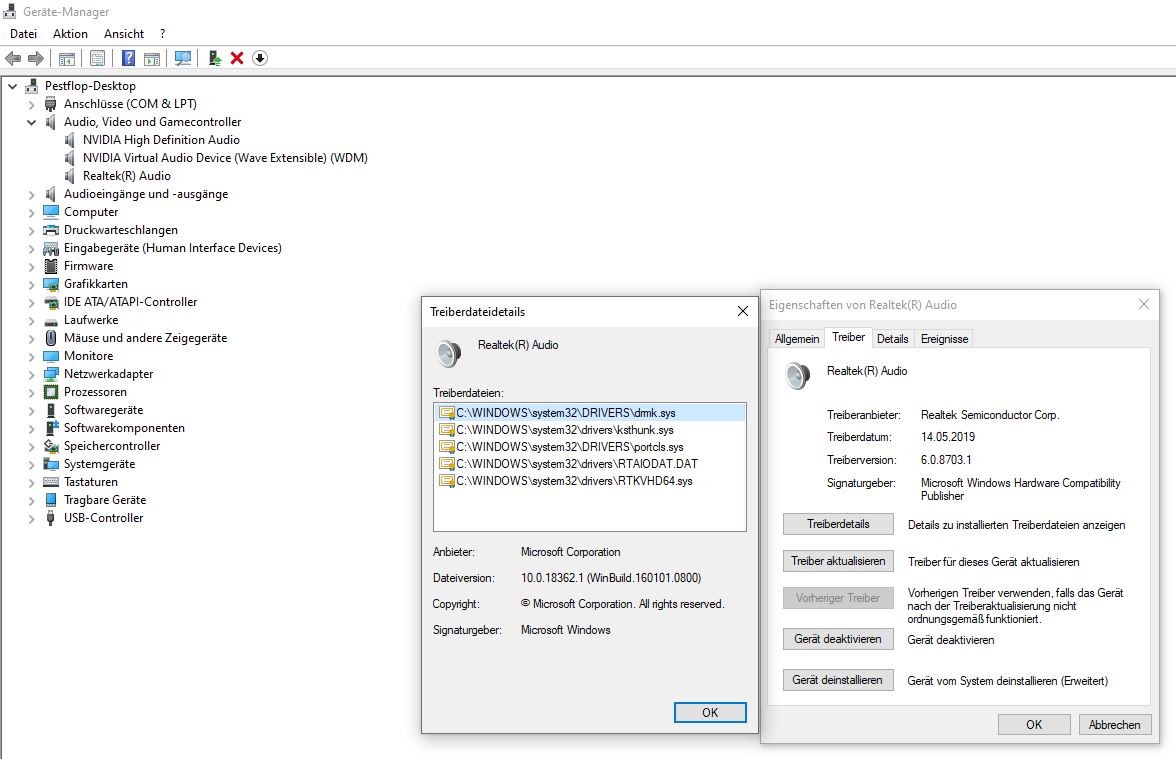This screenshot has height=759, width=1176.
Task: Expand the Computer node
Action: pyautogui.click(x=32, y=213)
